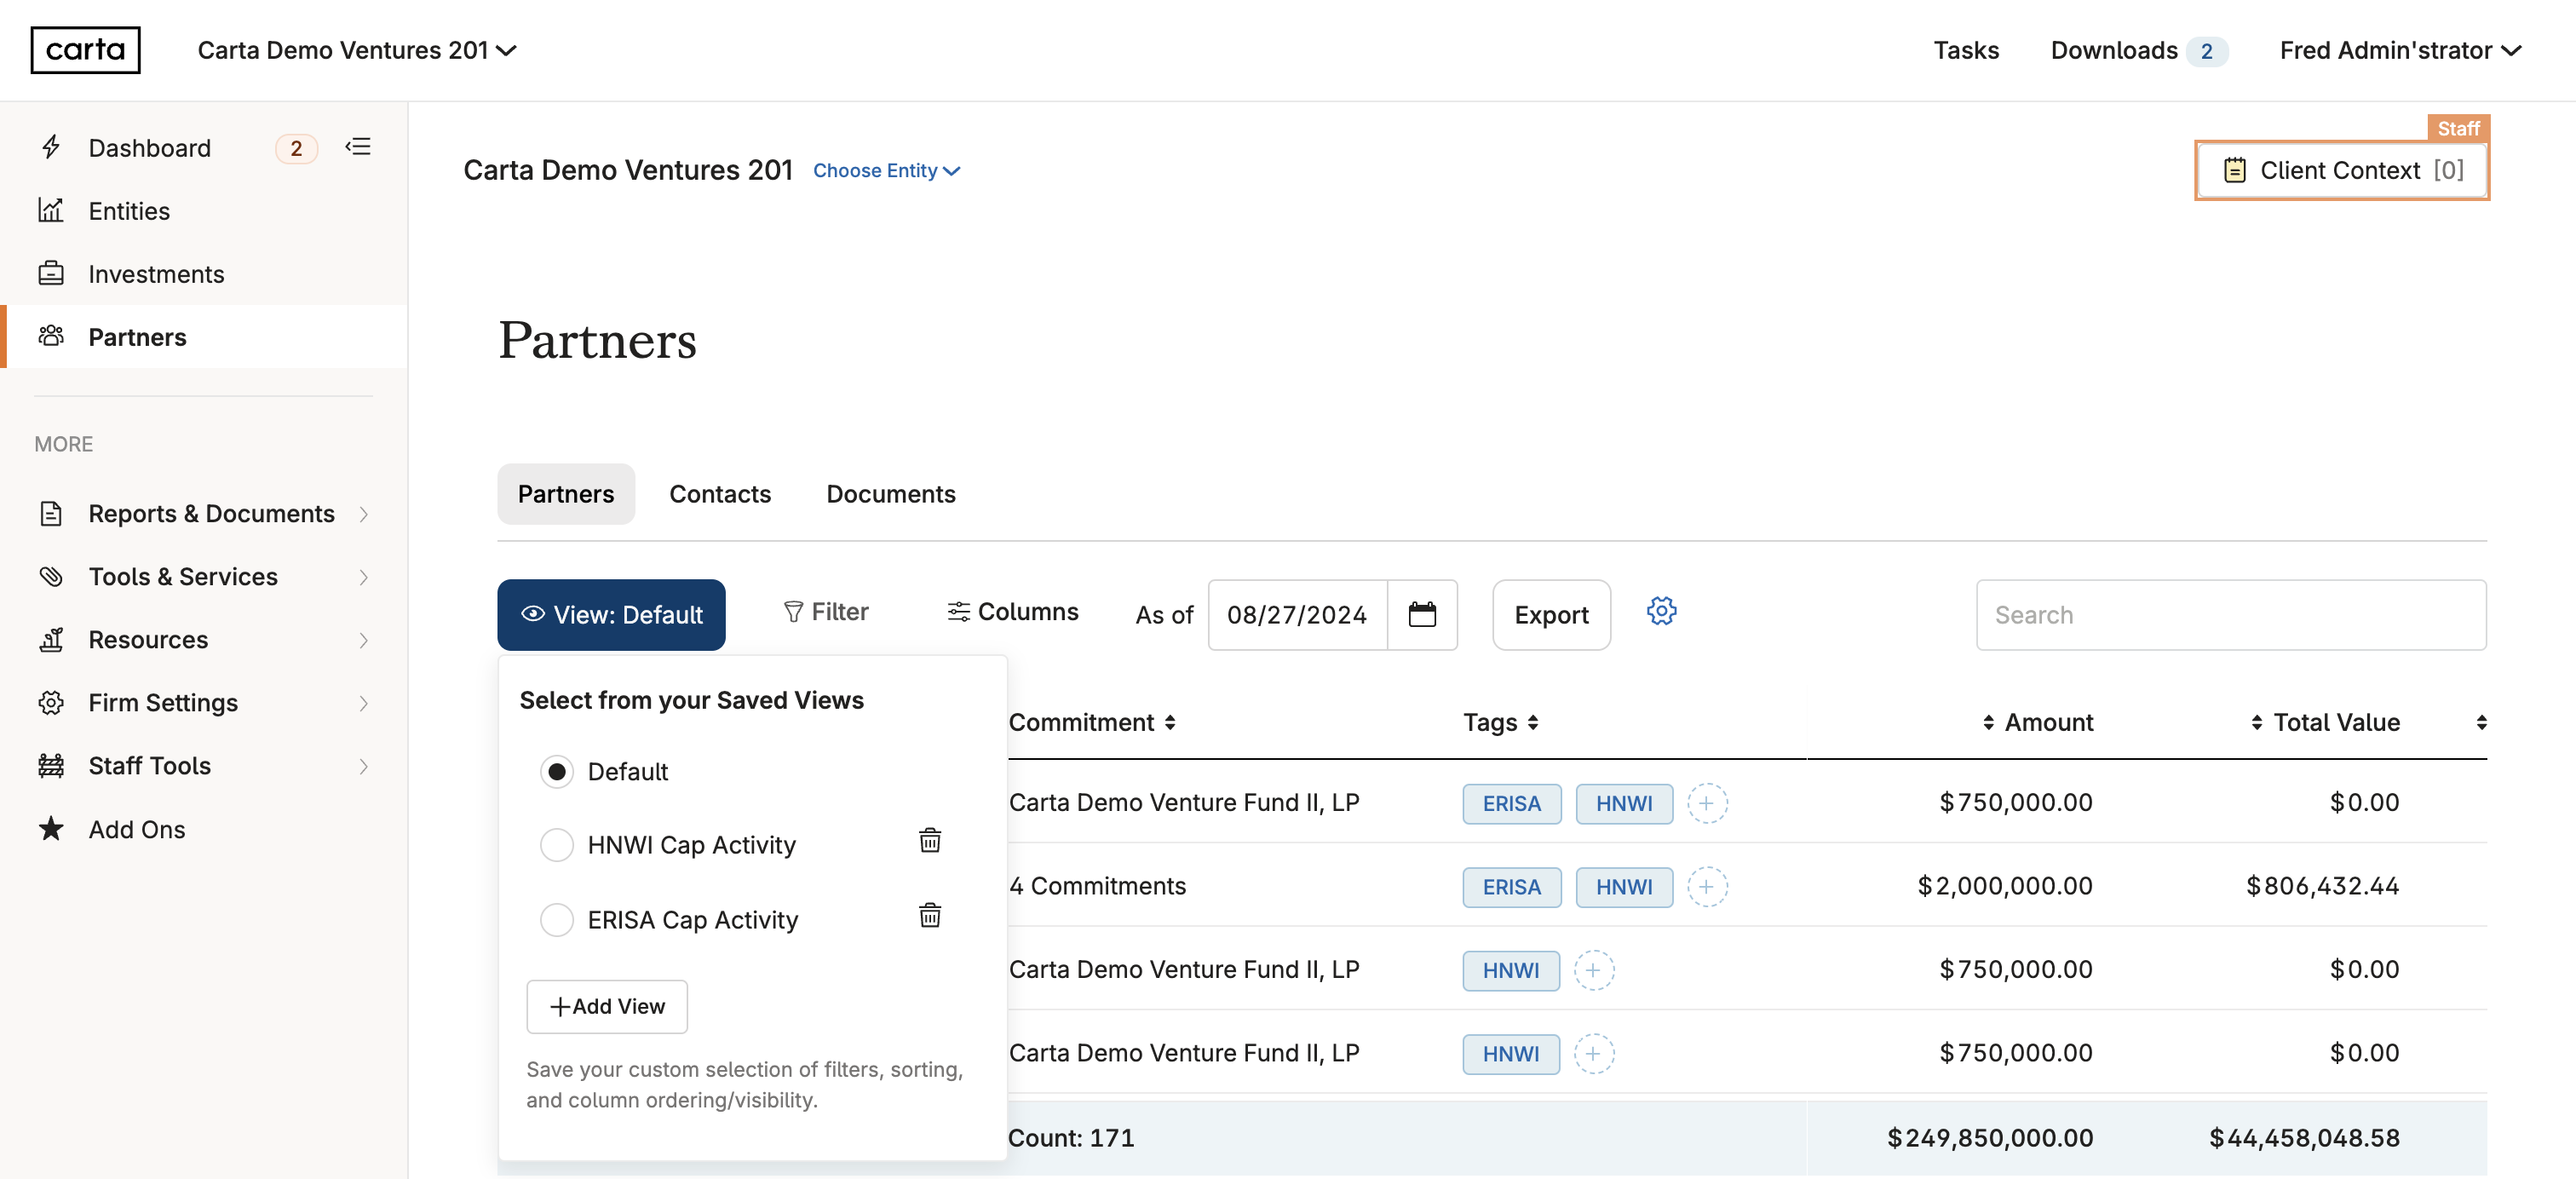The width and height of the screenshot is (2576, 1179).
Task: Click the calendar icon next to date
Action: (1423, 614)
